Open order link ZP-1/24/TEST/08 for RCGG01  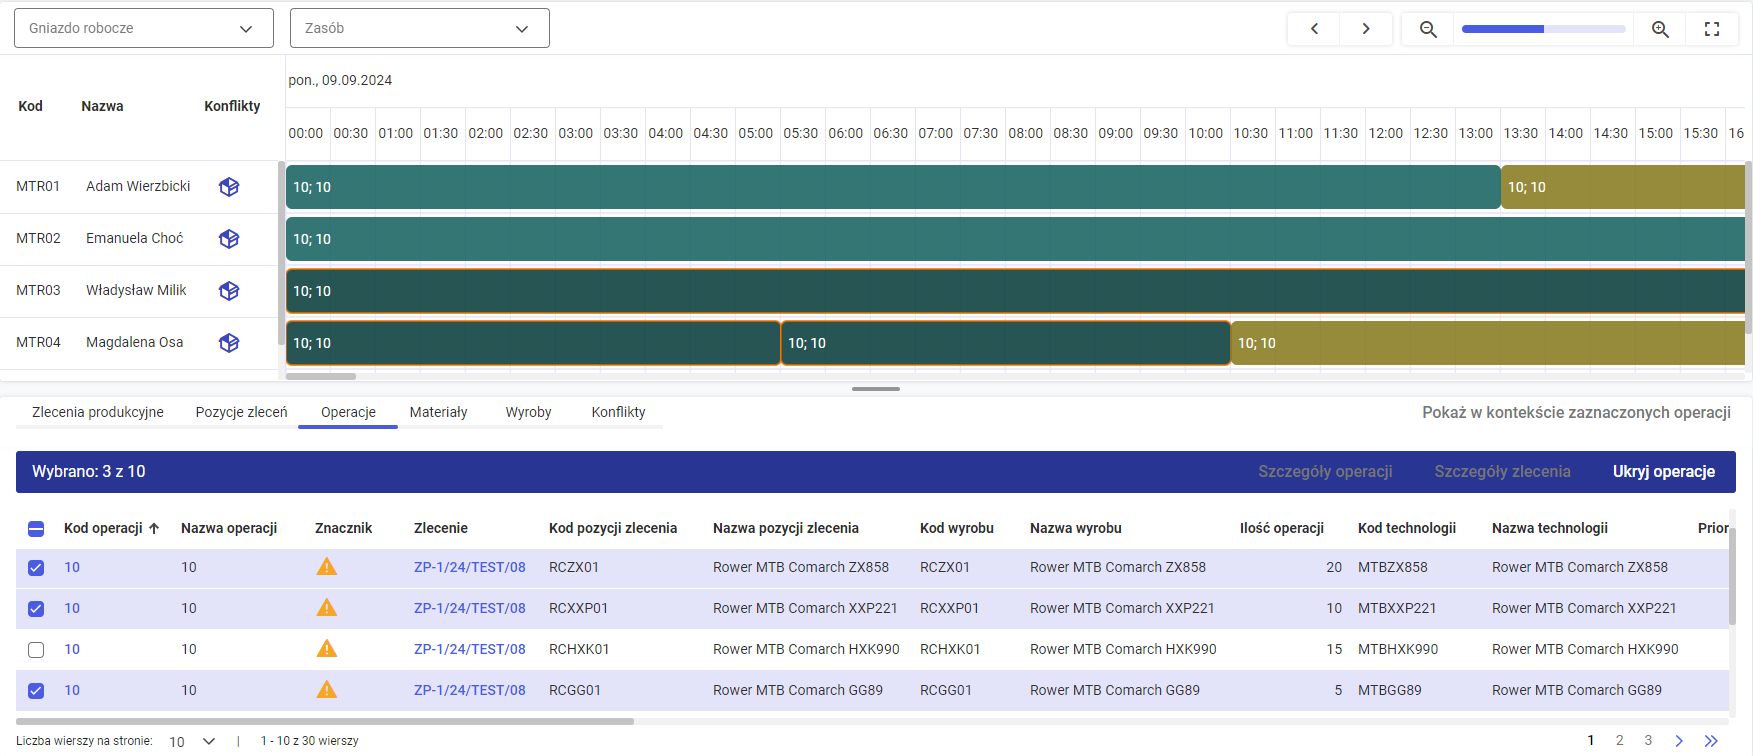(x=469, y=690)
